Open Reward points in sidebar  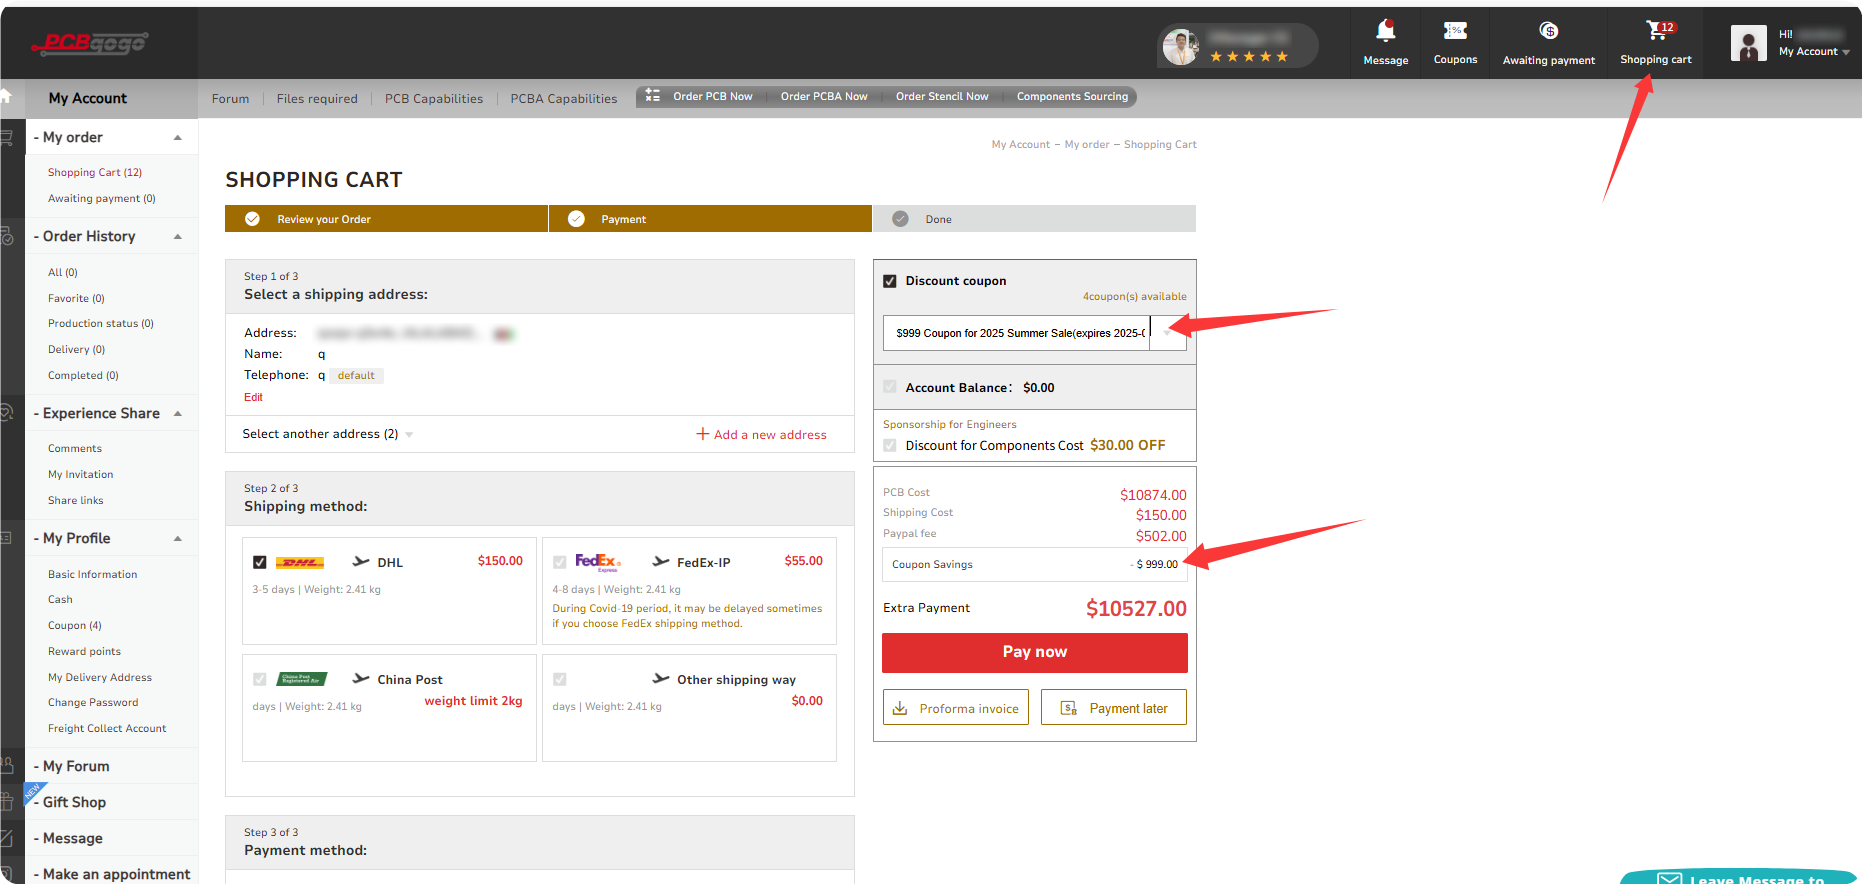click(x=84, y=651)
